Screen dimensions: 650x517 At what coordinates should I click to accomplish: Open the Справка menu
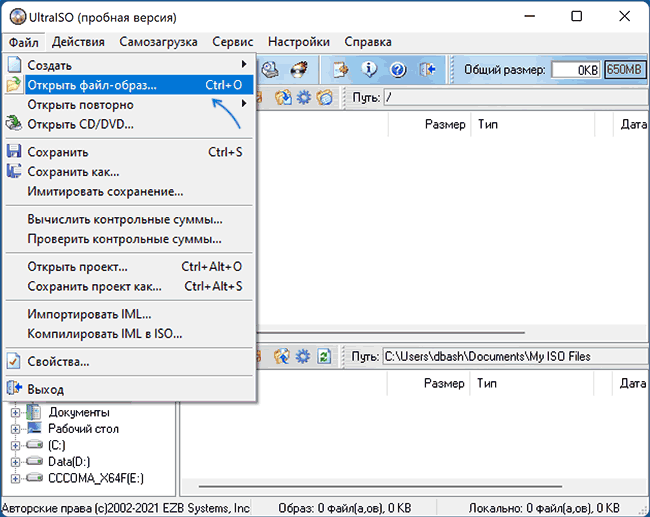coord(368,42)
